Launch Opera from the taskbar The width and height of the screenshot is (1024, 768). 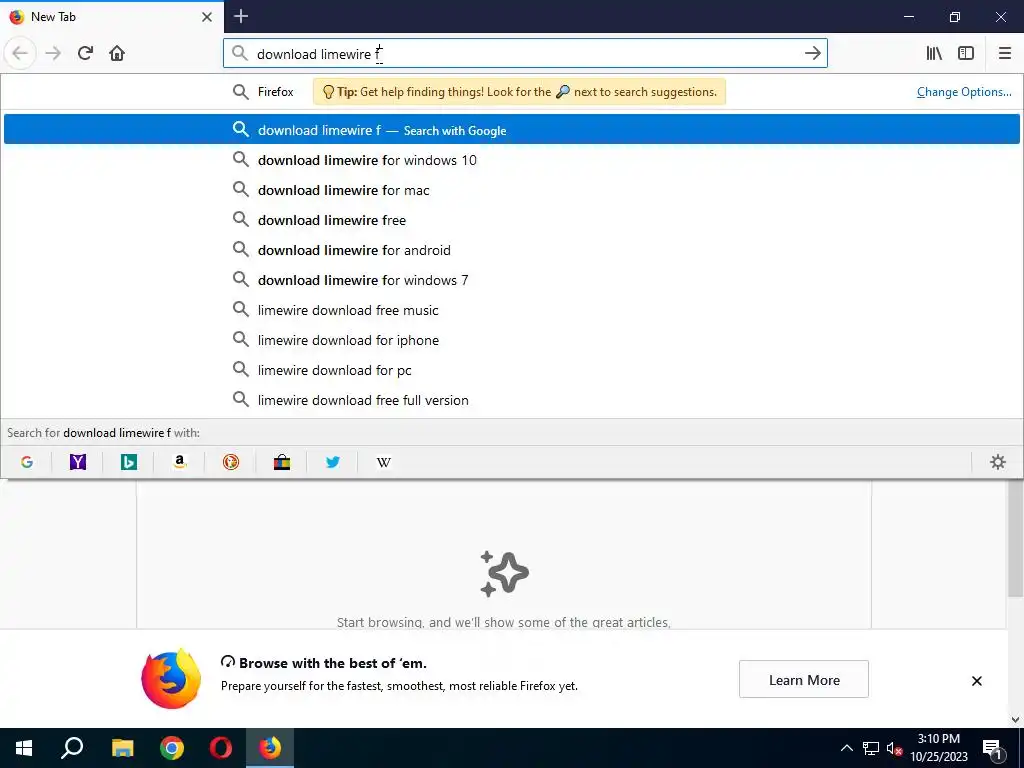point(221,748)
